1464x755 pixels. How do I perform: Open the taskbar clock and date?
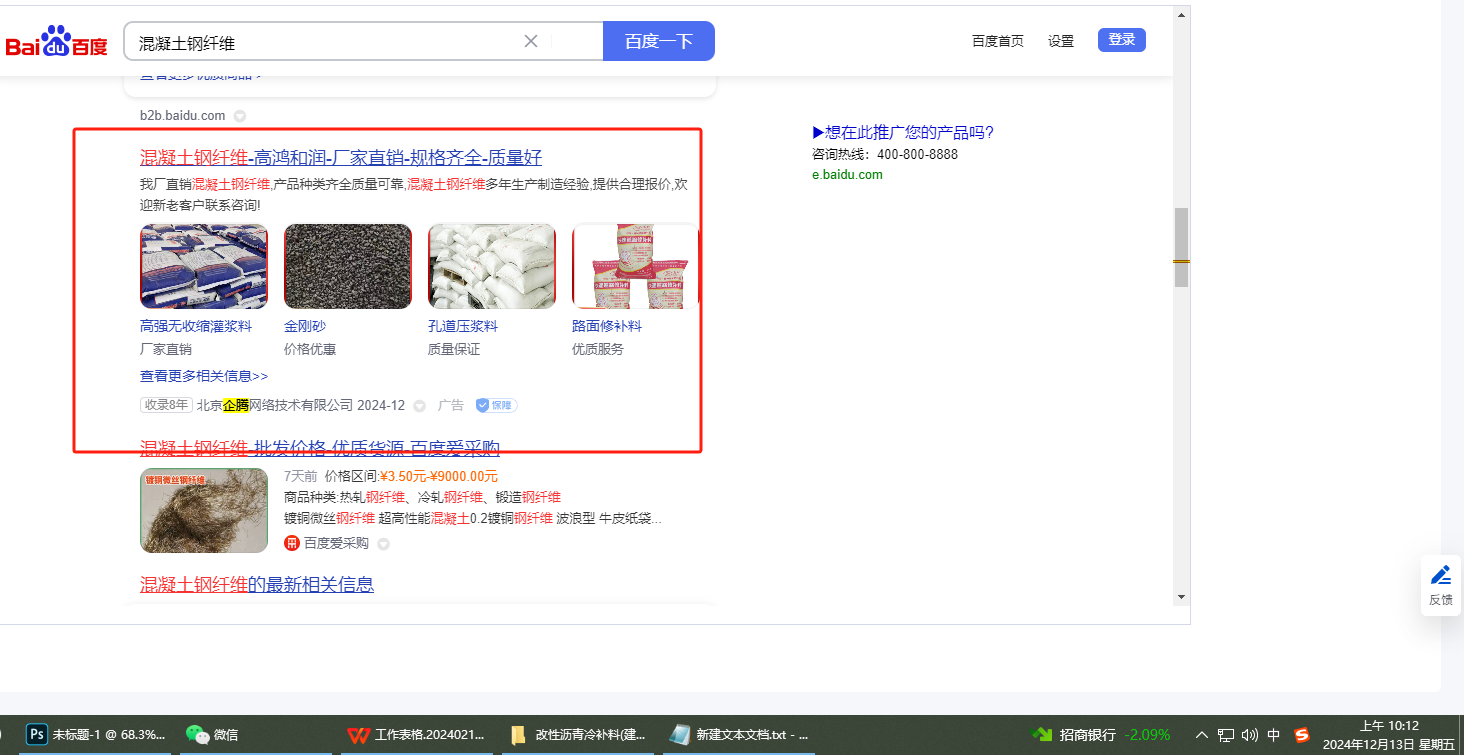[1388, 735]
